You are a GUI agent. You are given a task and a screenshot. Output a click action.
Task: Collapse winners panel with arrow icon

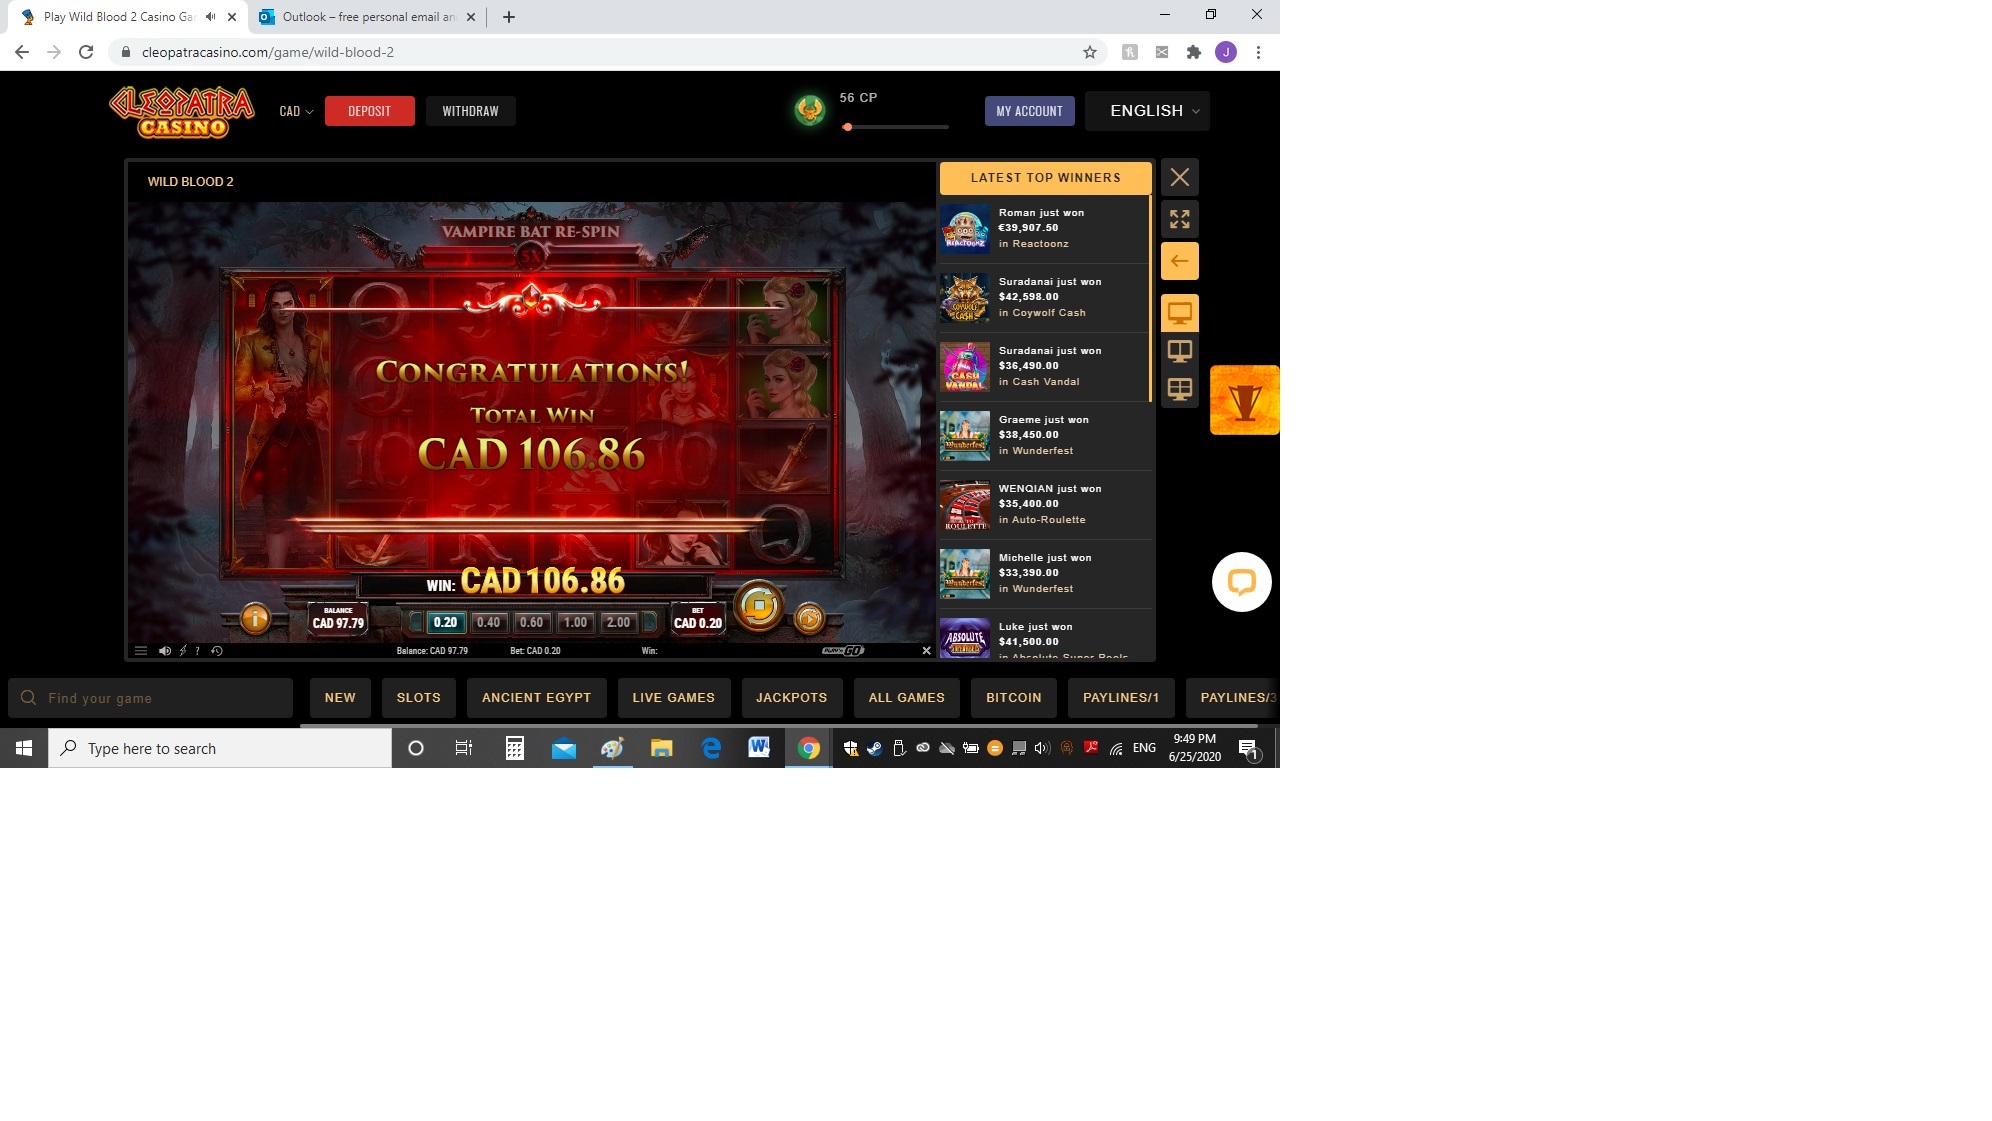(x=1180, y=261)
